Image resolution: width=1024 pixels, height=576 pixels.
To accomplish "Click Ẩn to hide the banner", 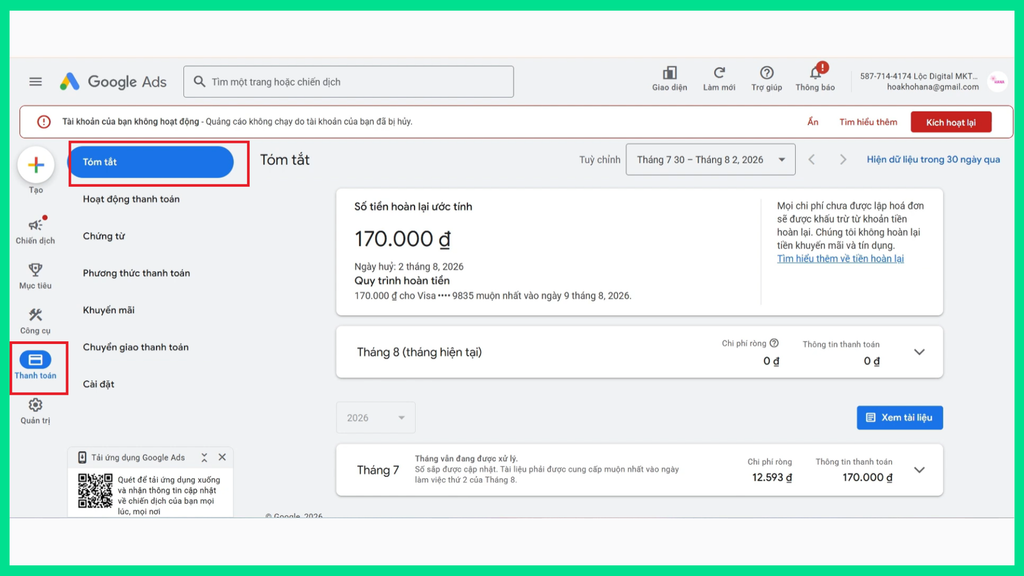I will (x=812, y=122).
